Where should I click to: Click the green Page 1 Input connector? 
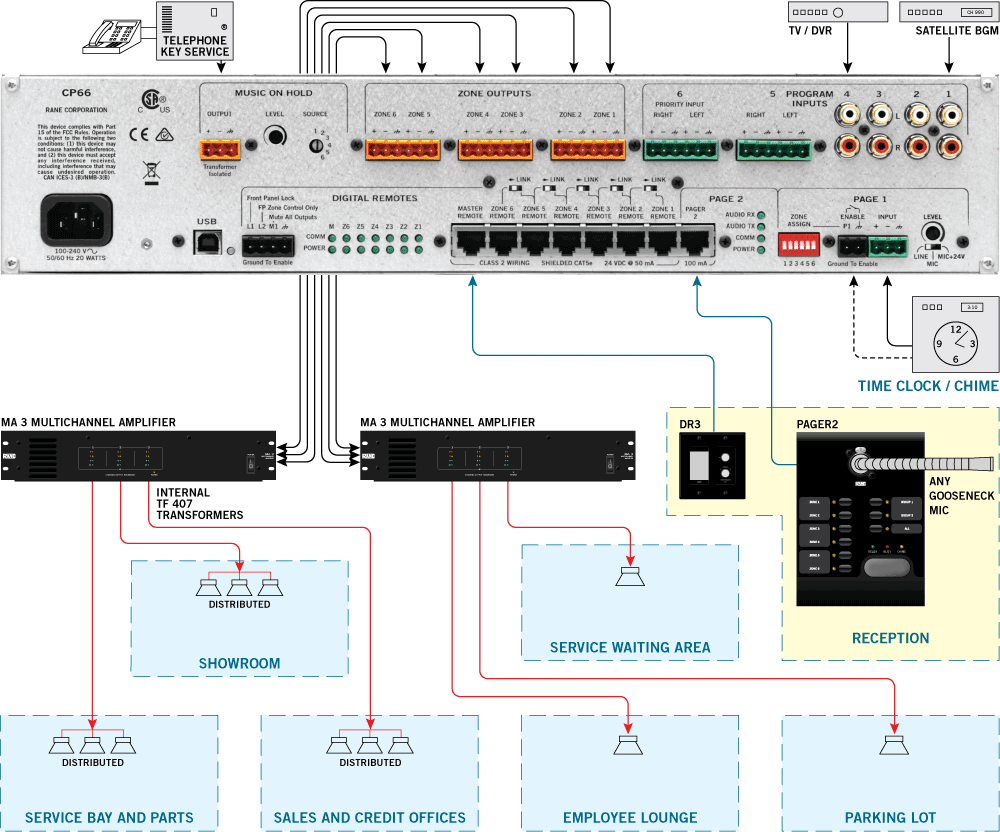click(888, 245)
